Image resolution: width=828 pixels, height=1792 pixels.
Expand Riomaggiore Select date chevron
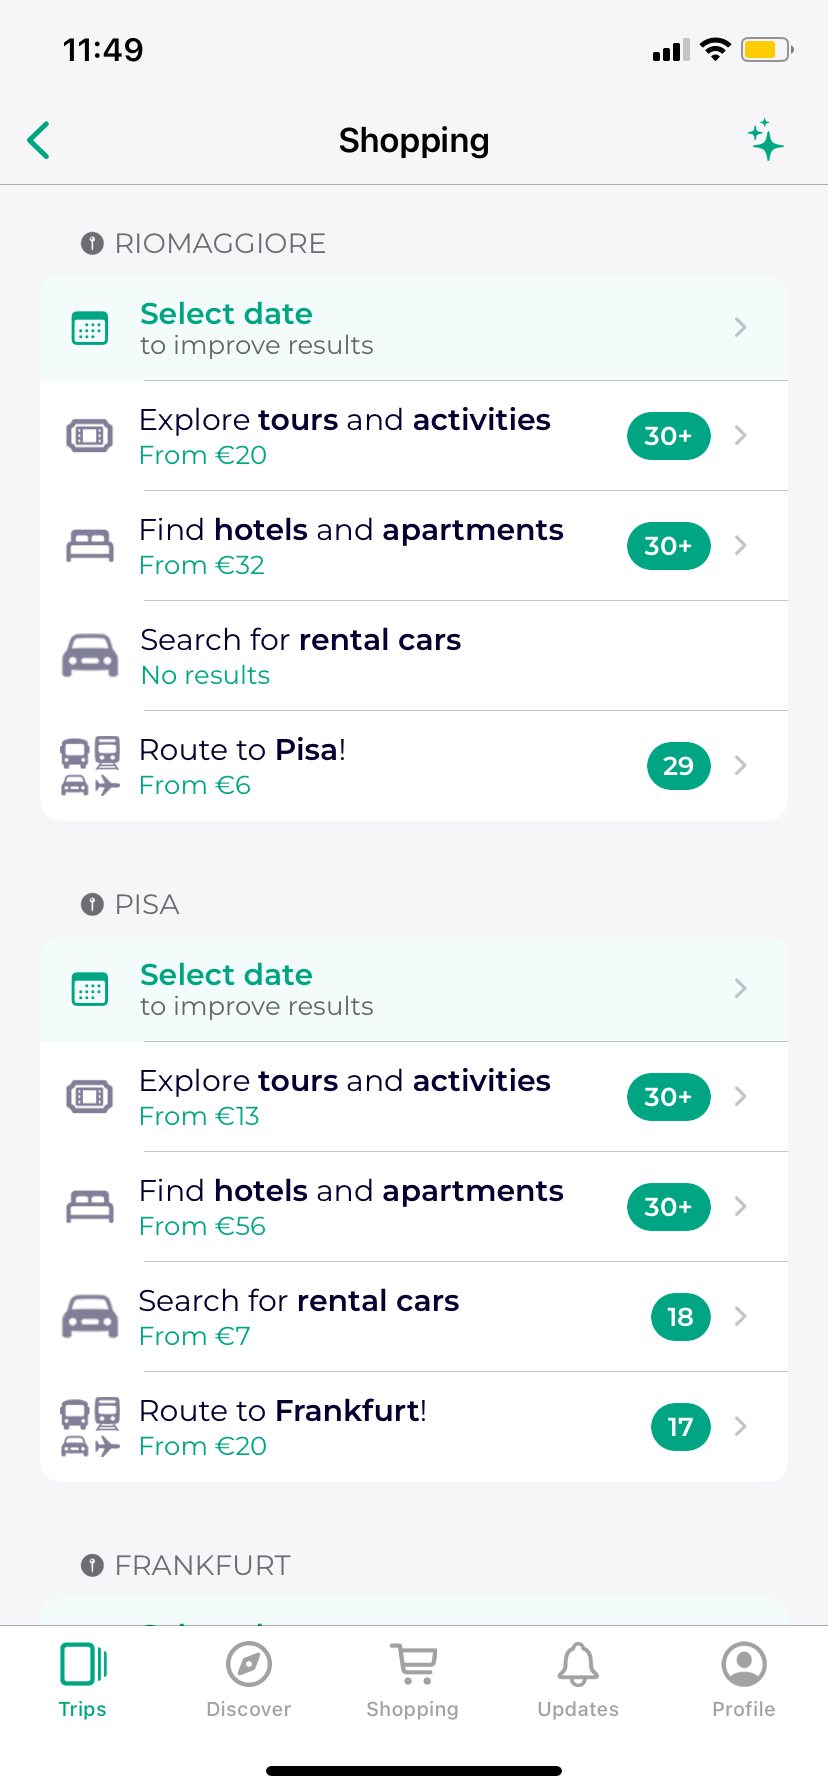[x=740, y=328]
